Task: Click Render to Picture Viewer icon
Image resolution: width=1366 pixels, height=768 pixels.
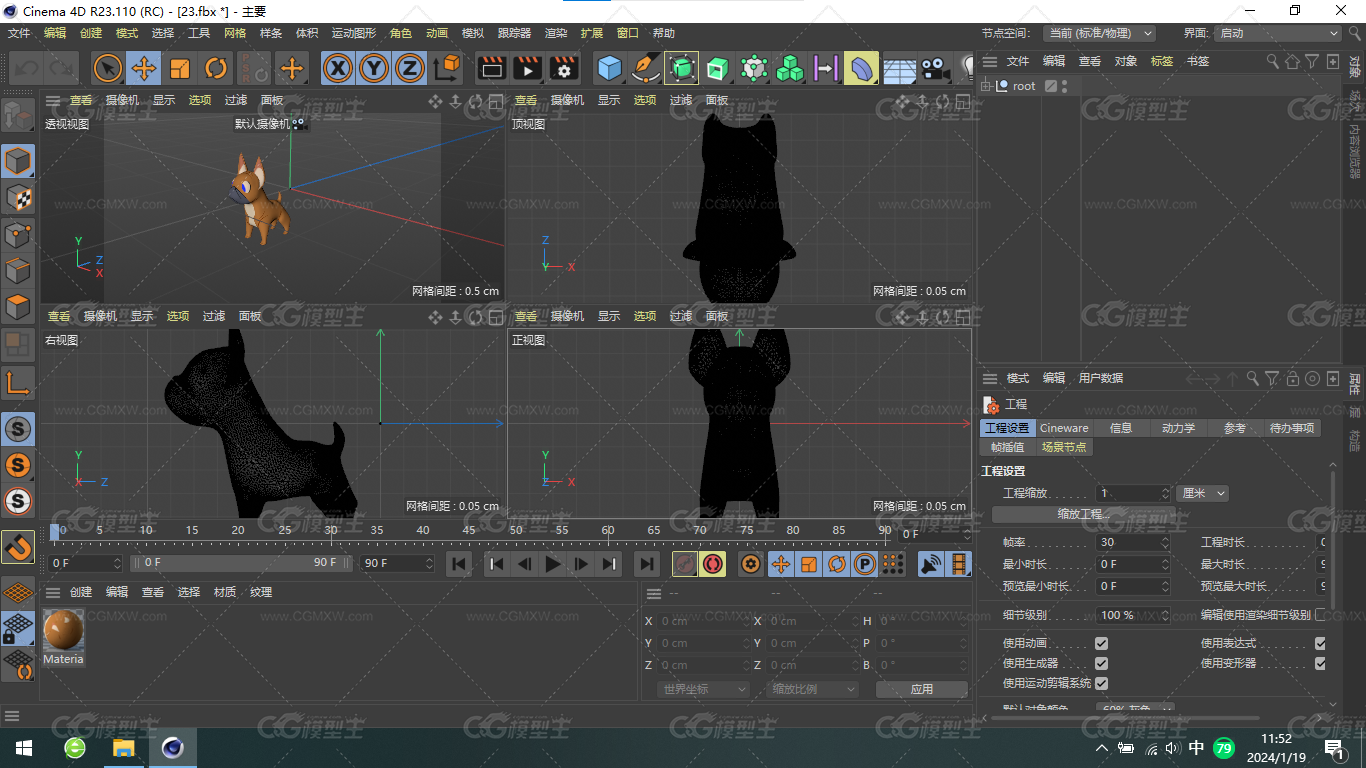Action: coord(527,68)
